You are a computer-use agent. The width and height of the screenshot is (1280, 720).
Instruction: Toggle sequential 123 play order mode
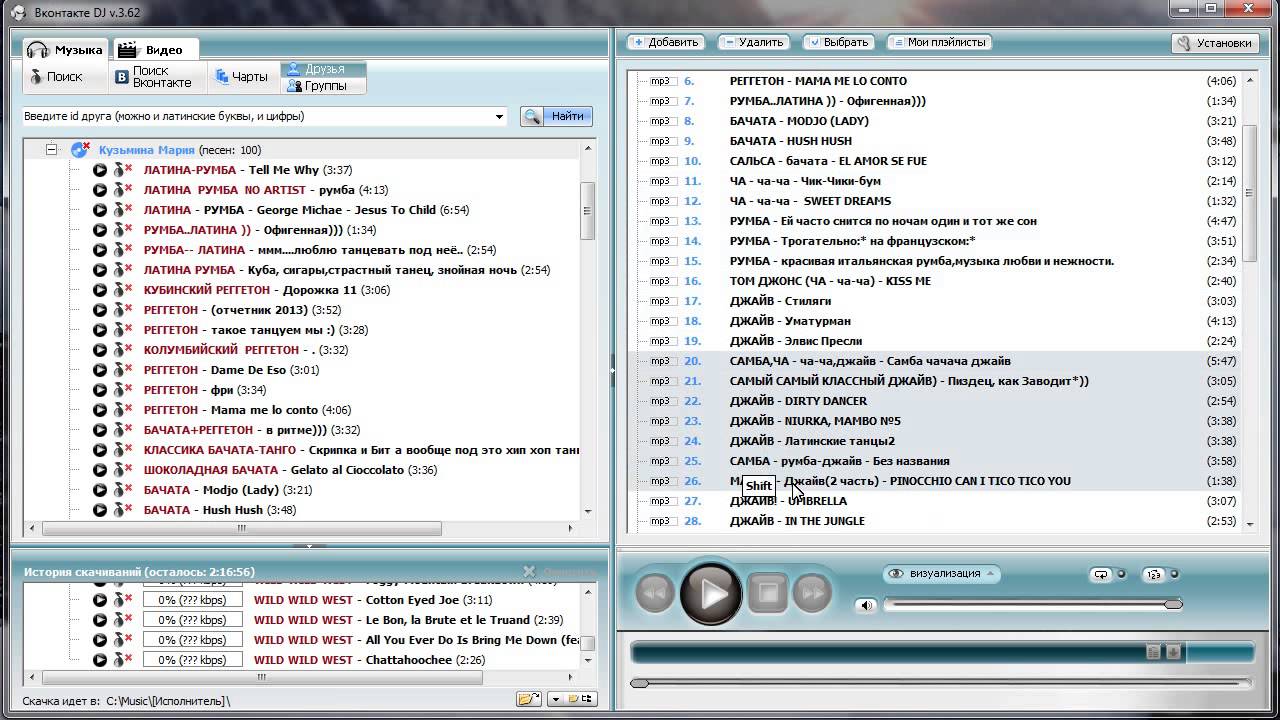tap(1154, 574)
